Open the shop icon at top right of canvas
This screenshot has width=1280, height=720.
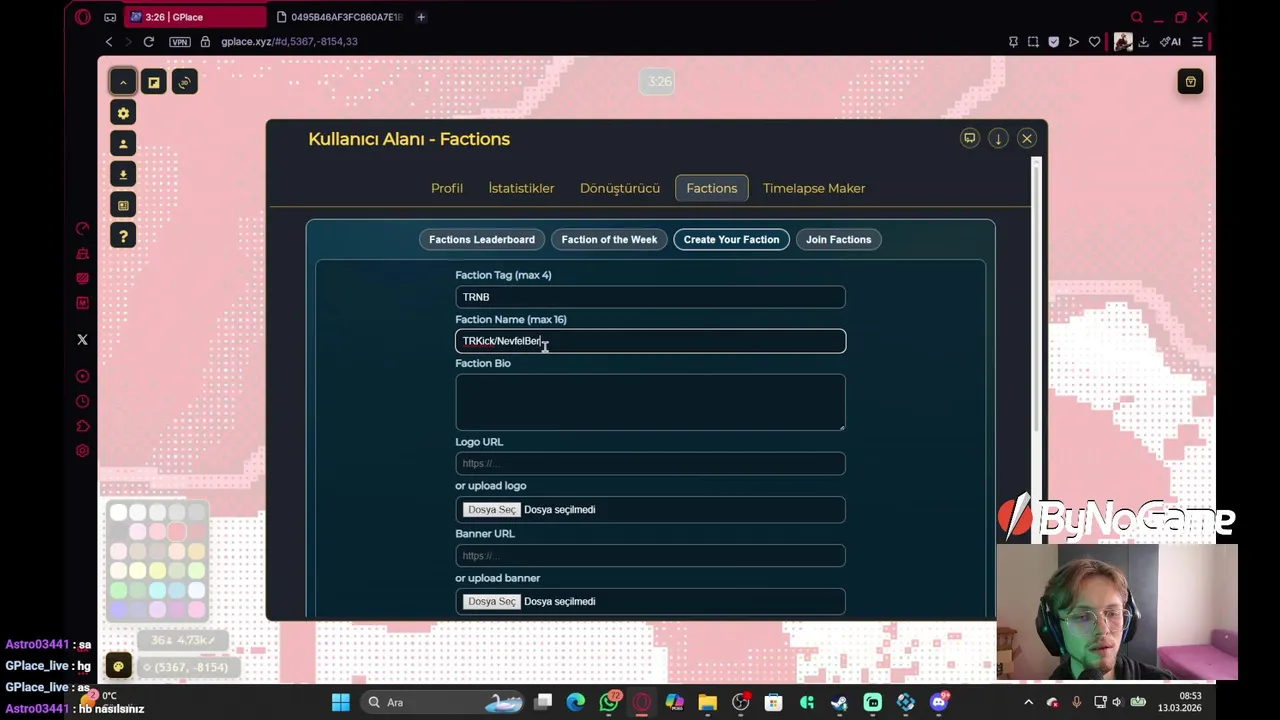(1190, 82)
